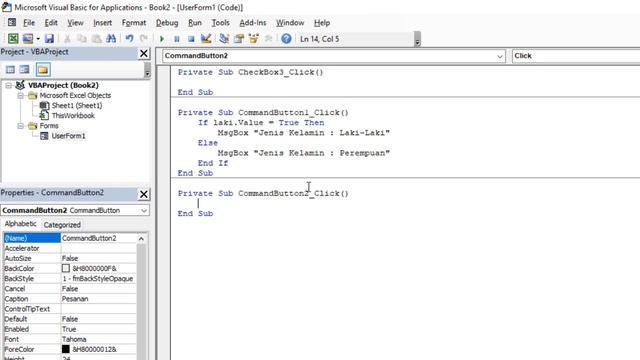Click the toolbar options overflow arrow
Screen dimensions: 640x360
click(417, 40)
